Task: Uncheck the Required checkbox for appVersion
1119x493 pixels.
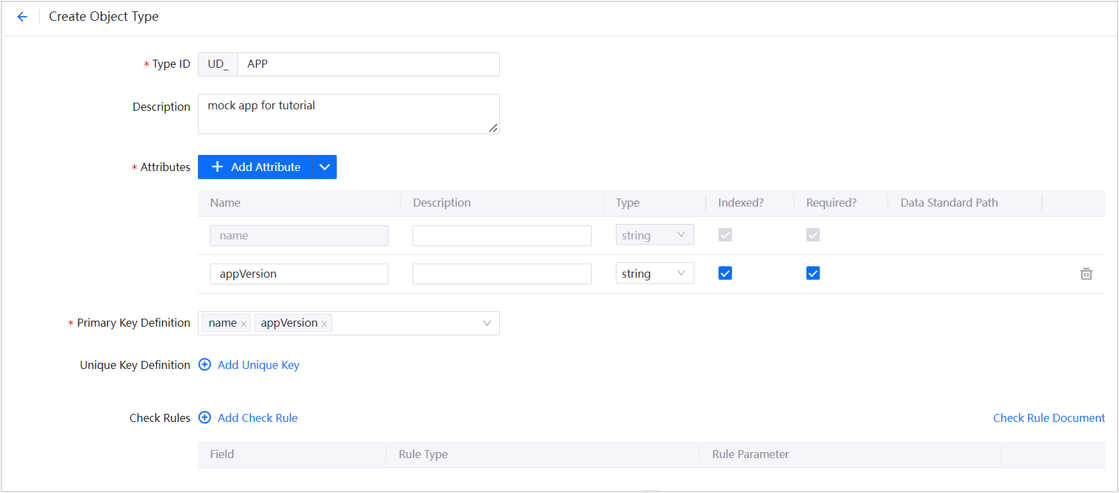Action: [x=813, y=273]
